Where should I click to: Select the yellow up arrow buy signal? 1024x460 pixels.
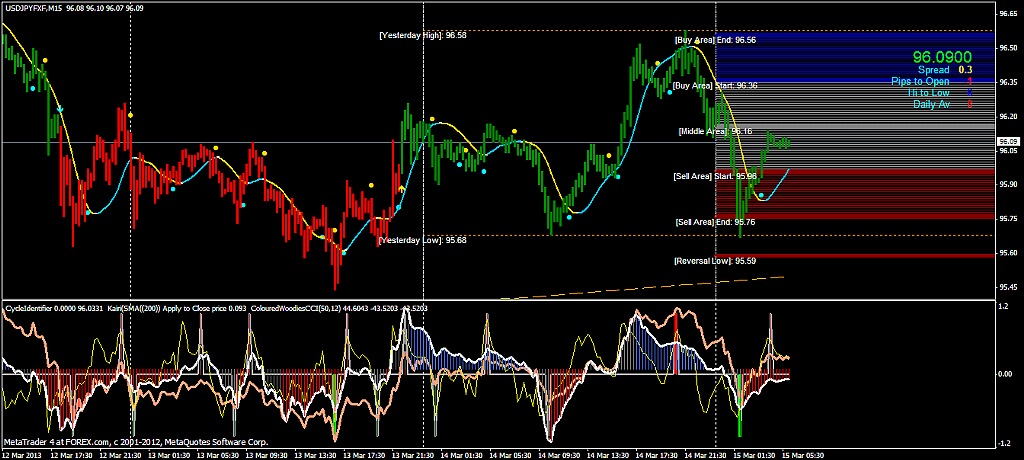pyautogui.click(x=402, y=189)
